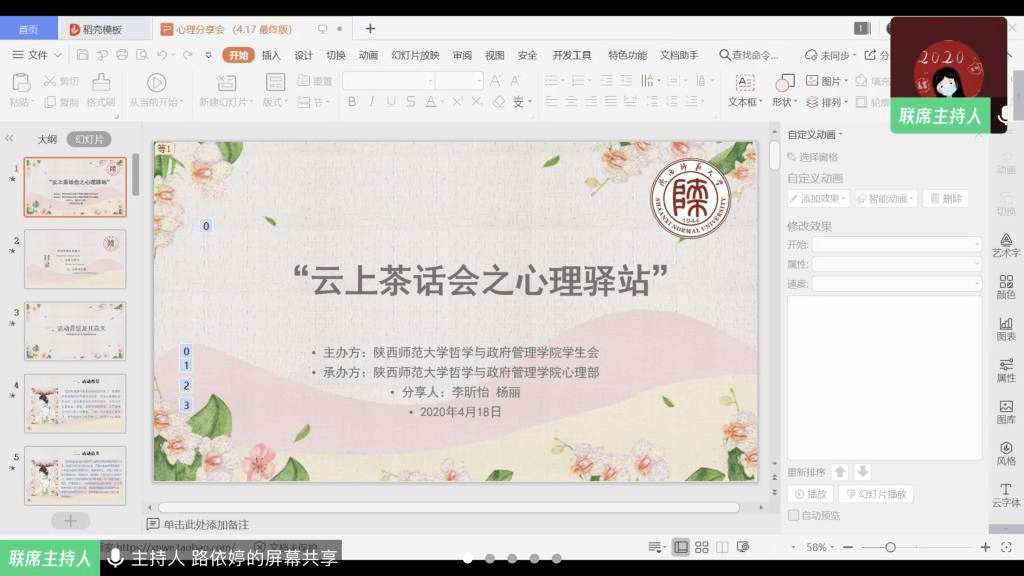This screenshot has width=1024, height=576.
Task: Click the Slide Show play button in panel
Action: [876, 494]
